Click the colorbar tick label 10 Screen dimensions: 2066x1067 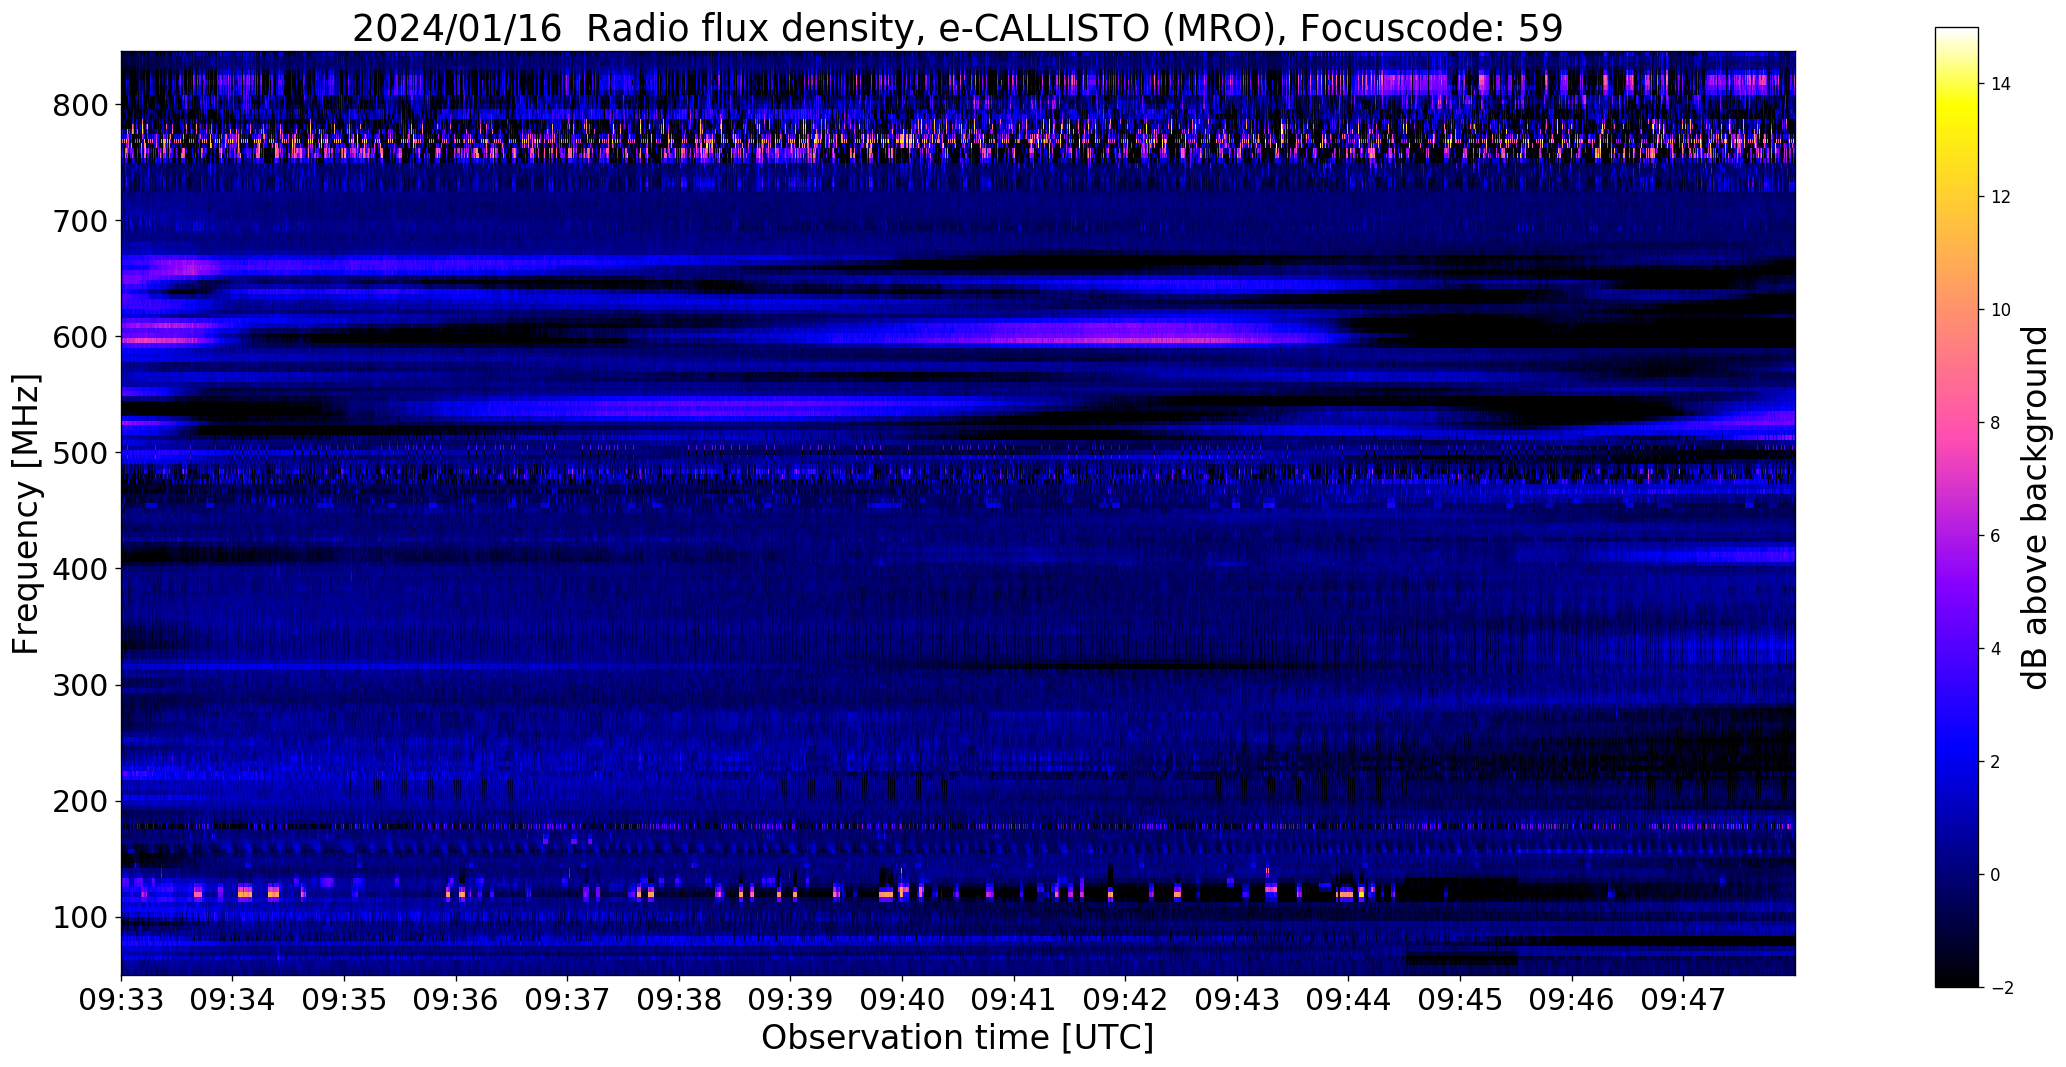[2001, 310]
